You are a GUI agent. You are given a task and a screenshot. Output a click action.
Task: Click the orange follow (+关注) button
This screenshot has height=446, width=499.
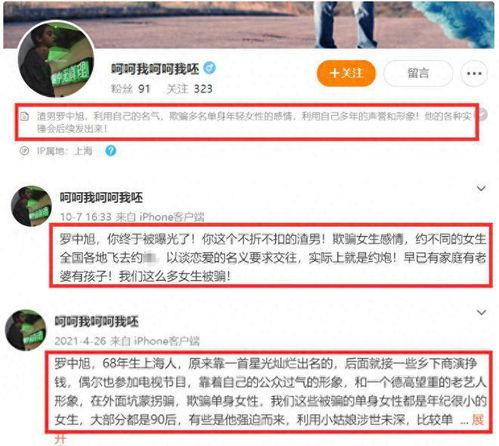coord(346,73)
